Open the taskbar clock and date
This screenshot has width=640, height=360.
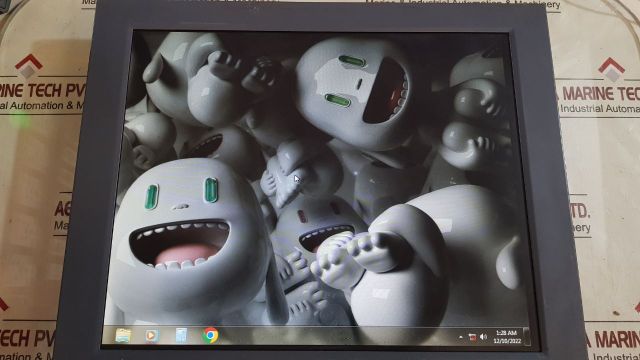click(x=507, y=337)
